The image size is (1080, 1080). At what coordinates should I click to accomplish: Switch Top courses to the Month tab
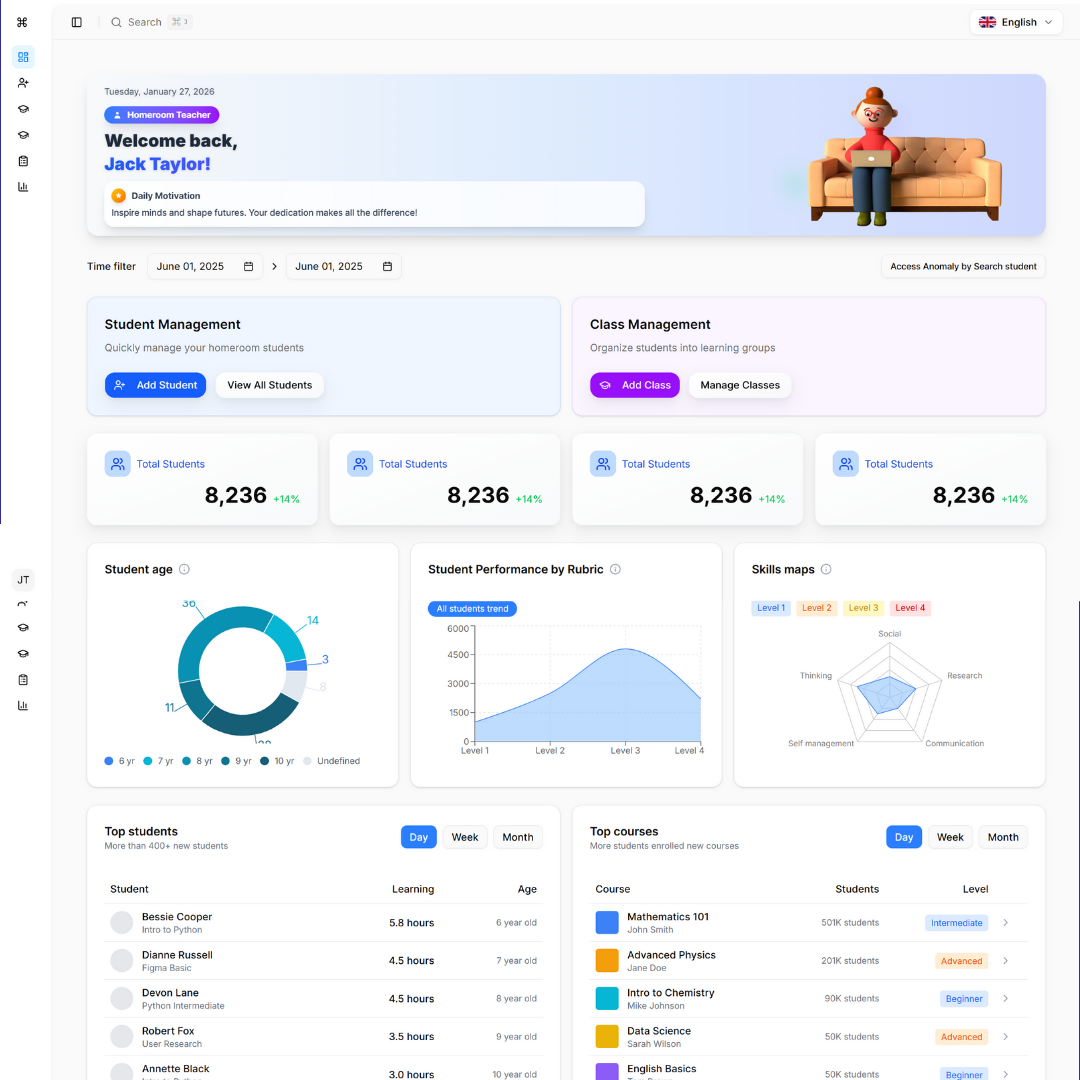(x=1002, y=837)
